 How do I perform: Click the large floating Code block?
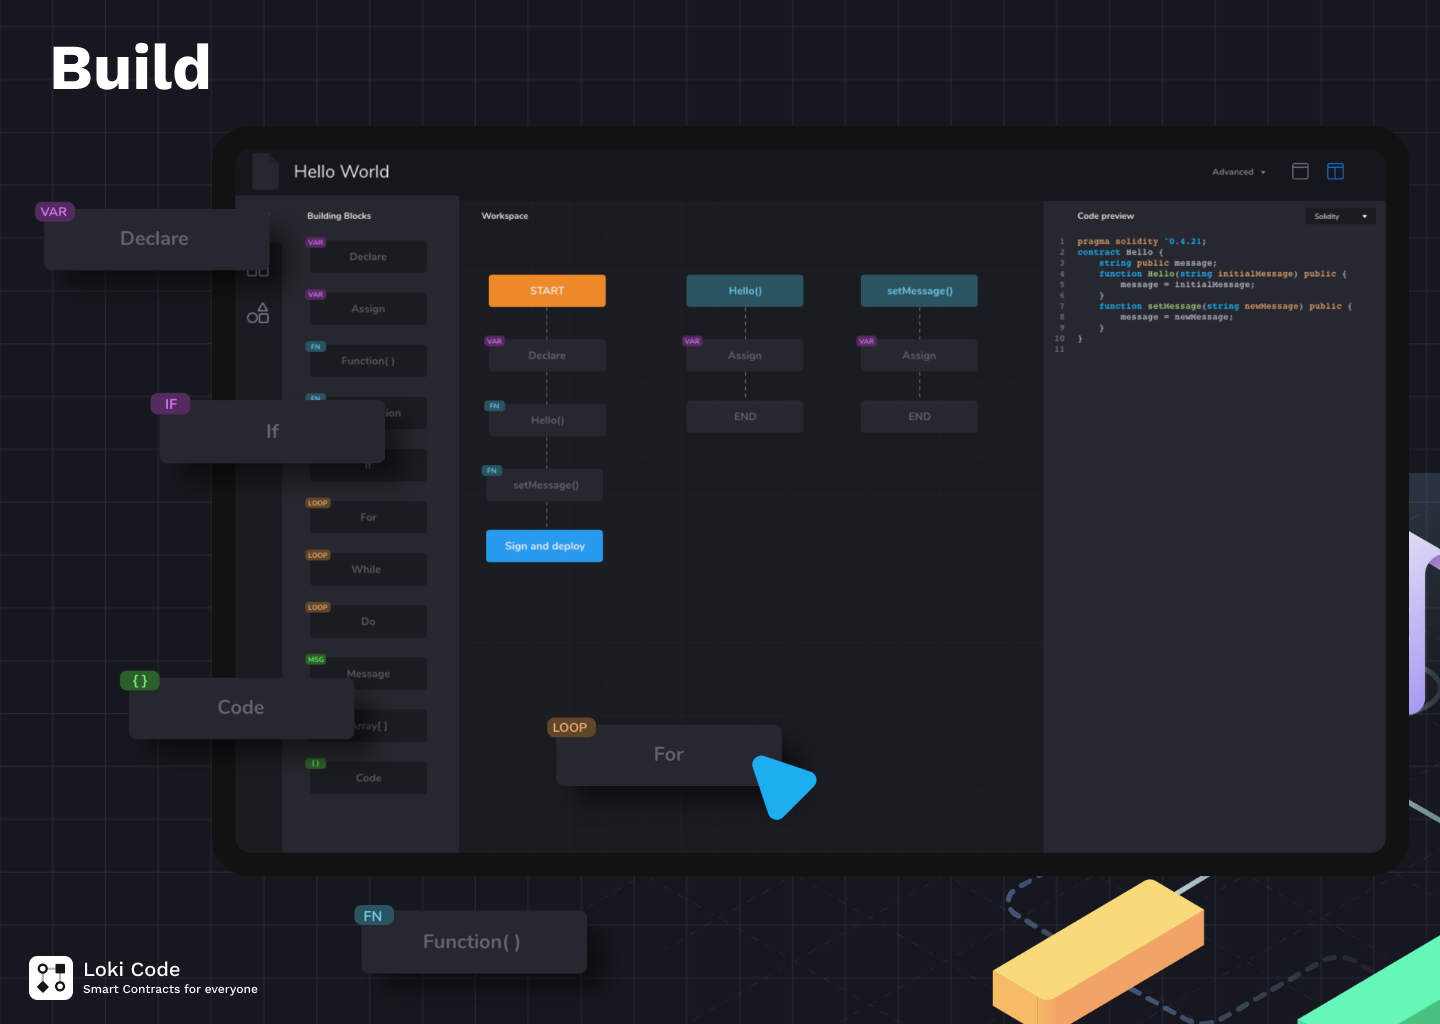tap(241, 708)
